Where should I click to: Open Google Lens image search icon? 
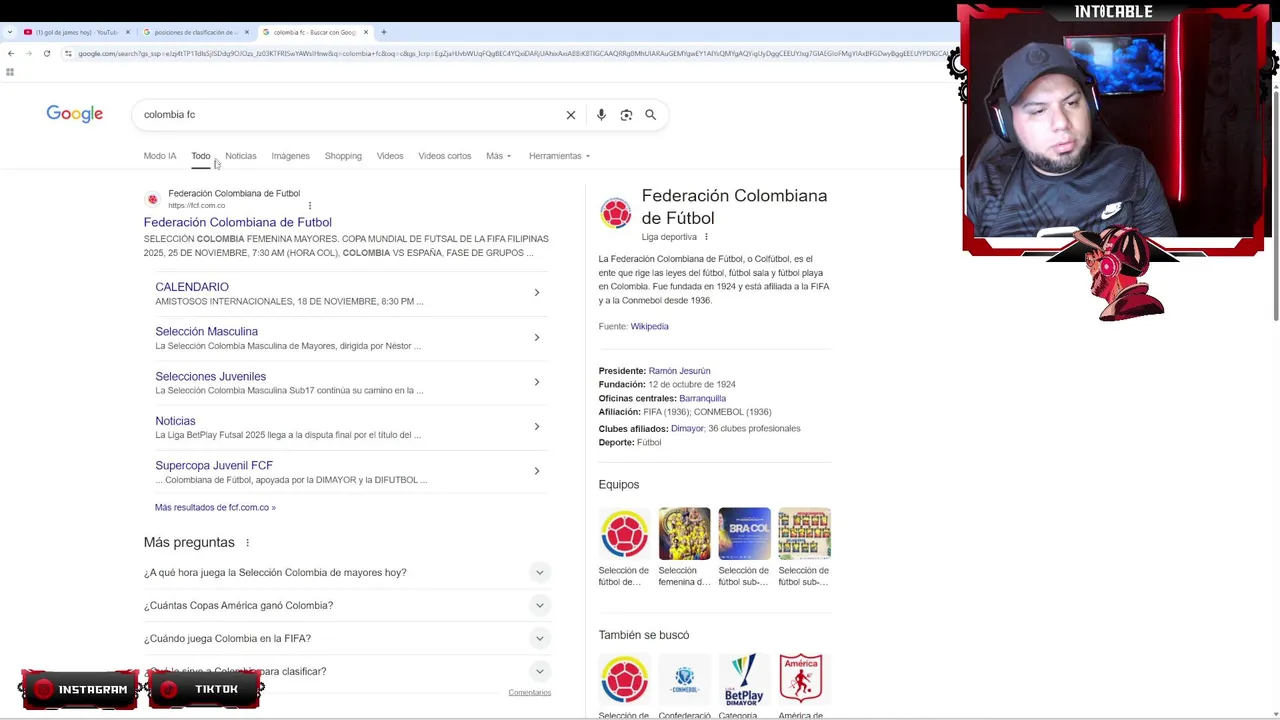tap(626, 115)
